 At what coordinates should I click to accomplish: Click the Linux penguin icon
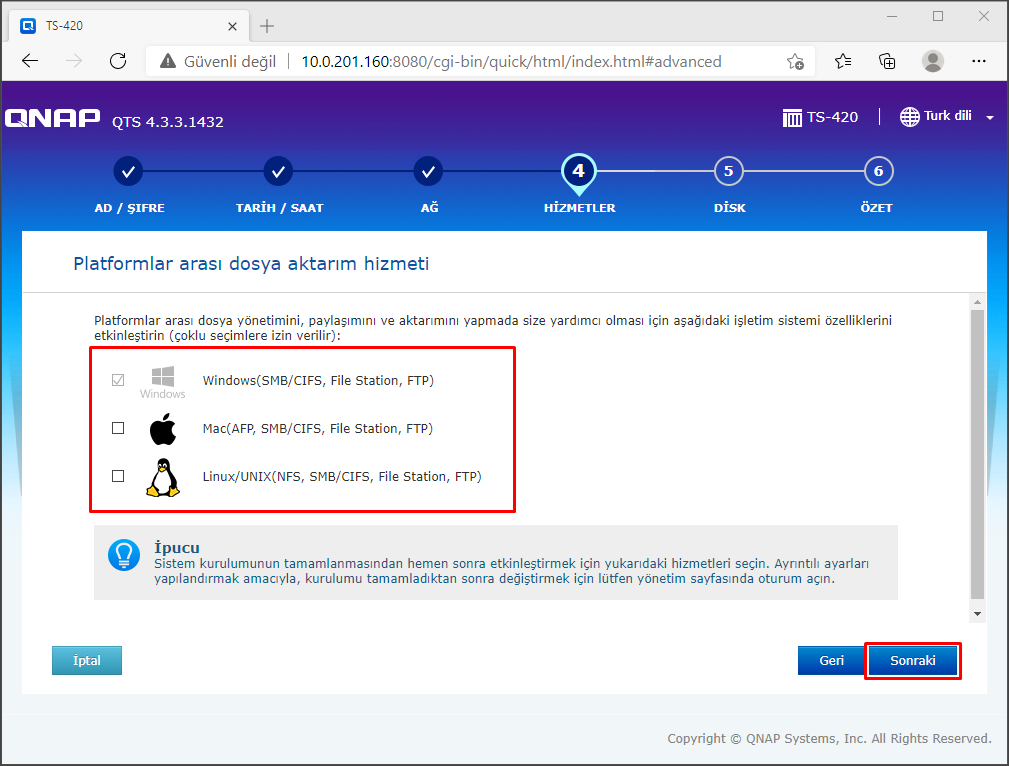162,477
